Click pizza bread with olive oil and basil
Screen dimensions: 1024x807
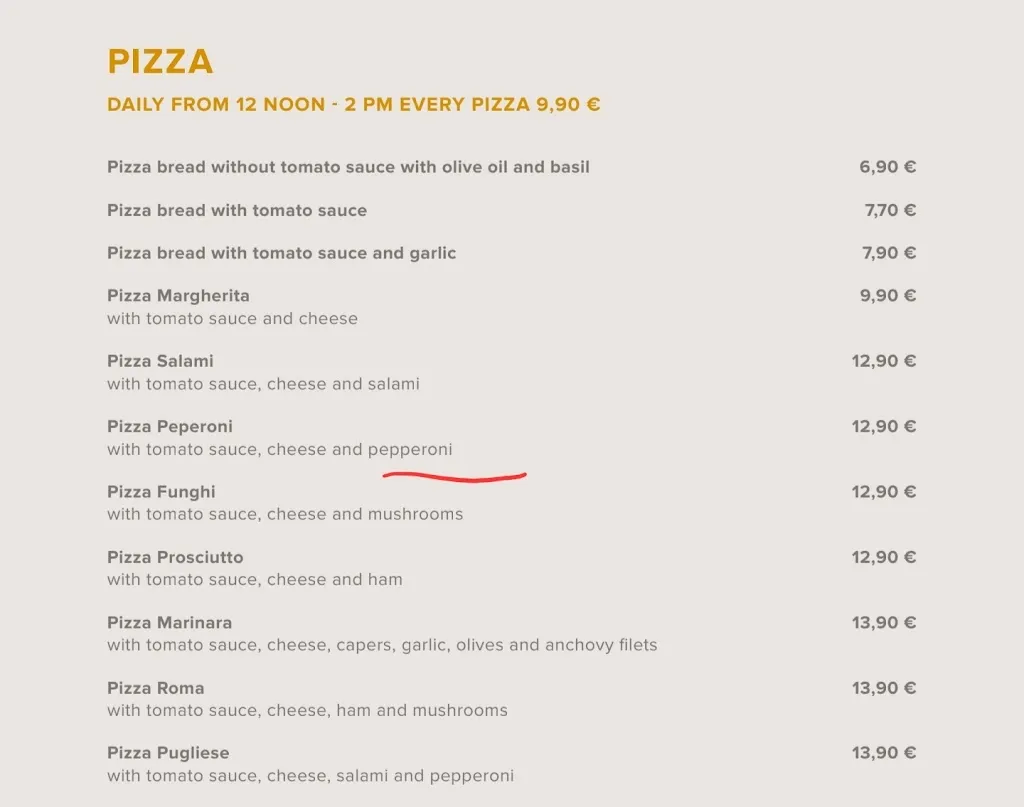coord(348,167)
